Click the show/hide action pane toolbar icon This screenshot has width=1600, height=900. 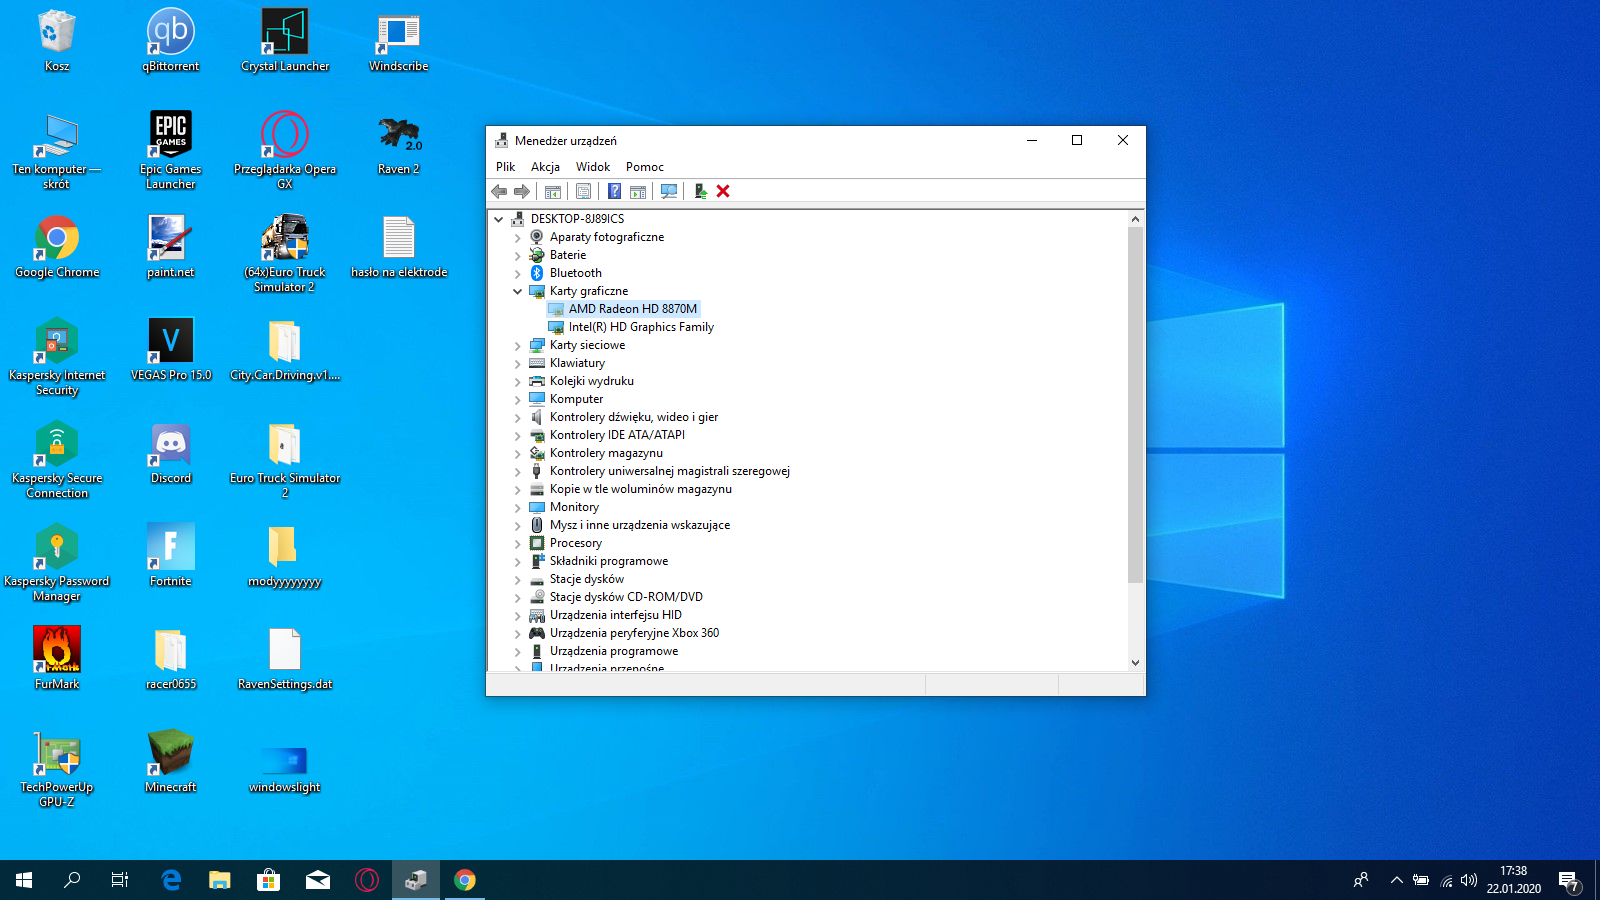tap(638, 191)
